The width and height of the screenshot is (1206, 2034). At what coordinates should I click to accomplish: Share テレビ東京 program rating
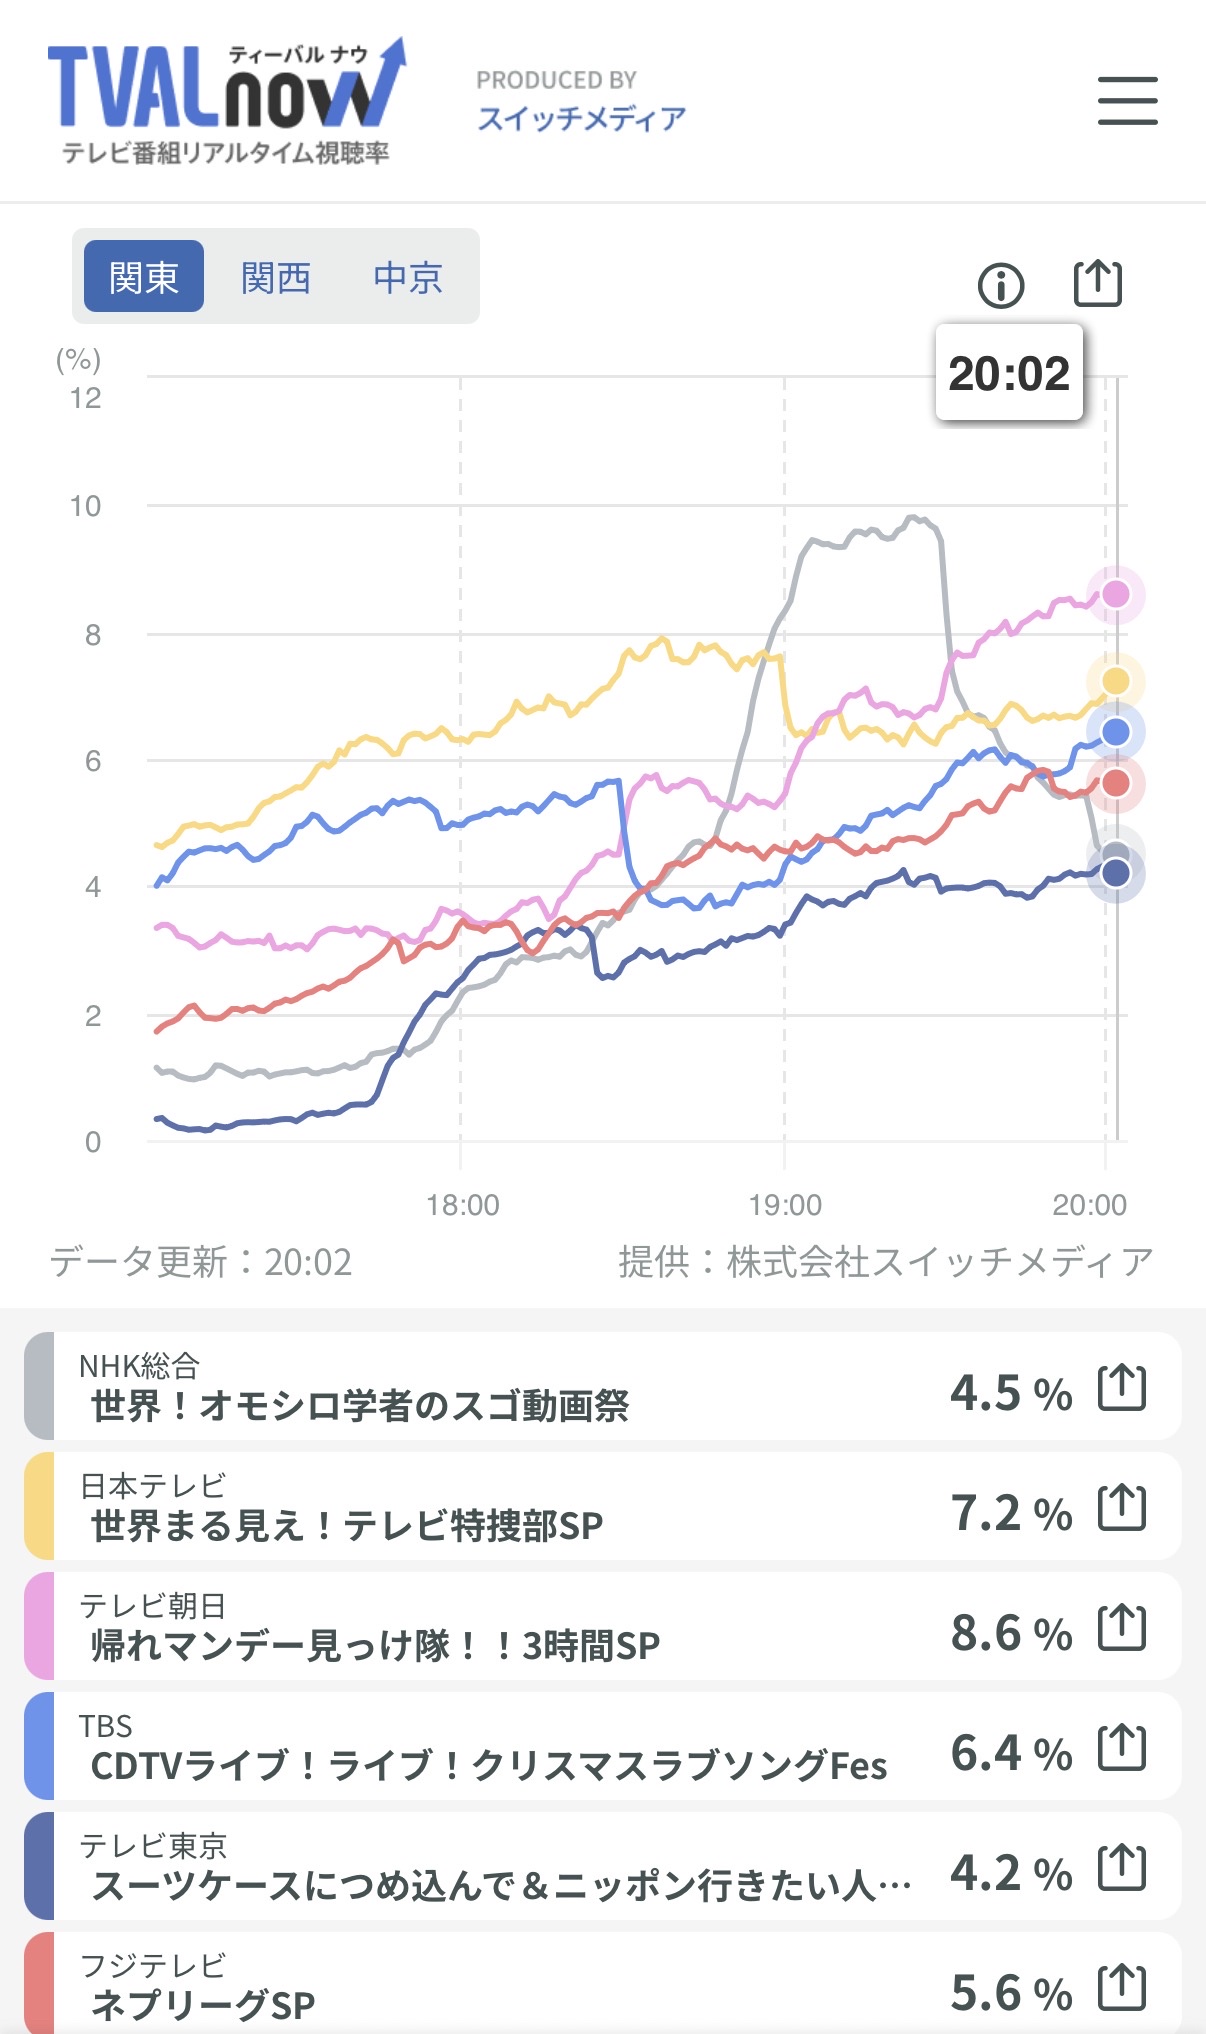coord(1121,1868)
